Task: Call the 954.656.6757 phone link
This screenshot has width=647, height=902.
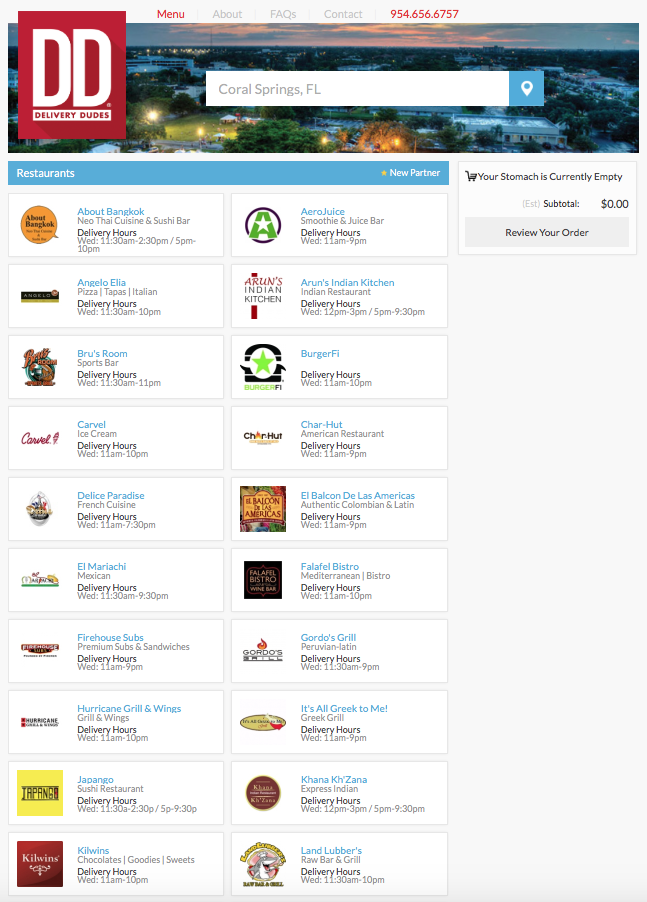Action: (x=424, y=14)
